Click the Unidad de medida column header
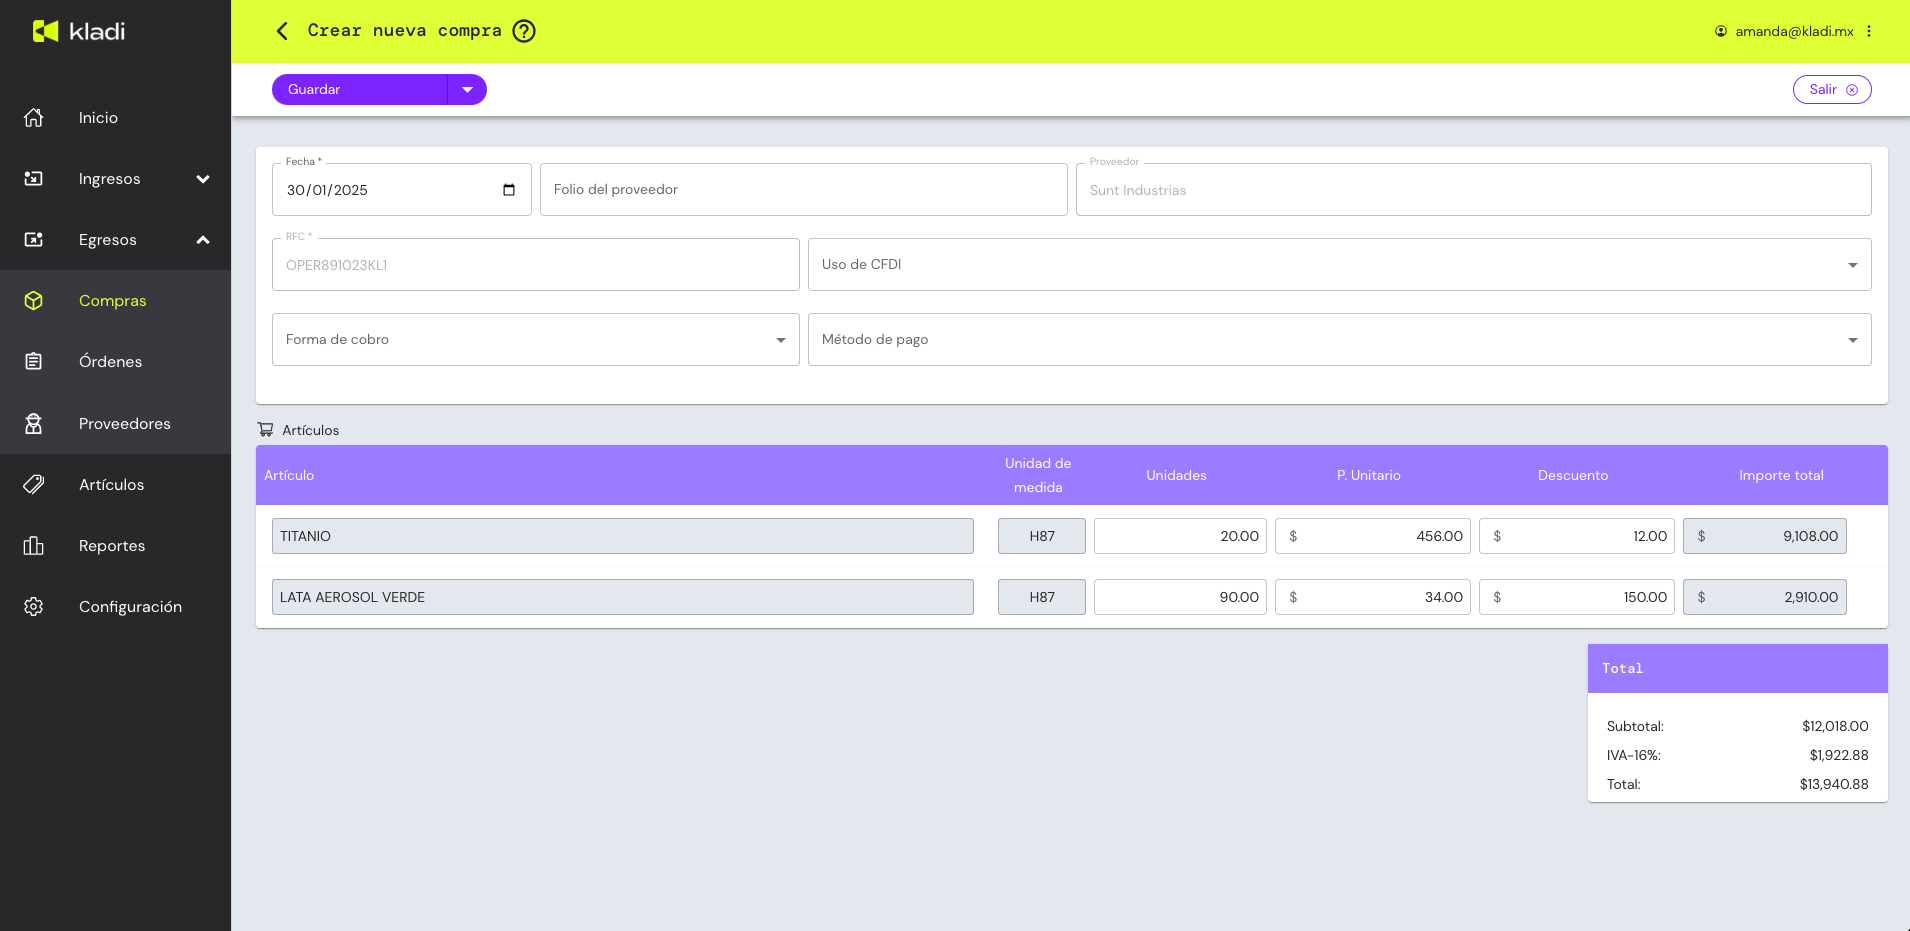 coord(1038,475)
